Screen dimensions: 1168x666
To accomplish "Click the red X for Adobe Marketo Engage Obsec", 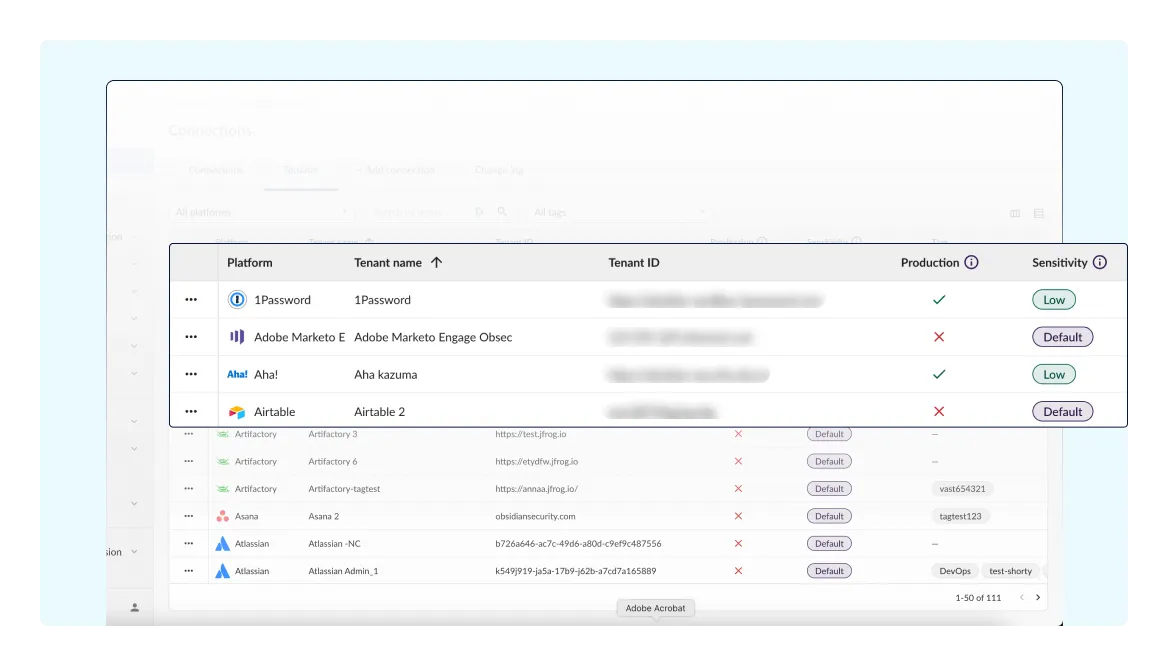I will (939, 337).
